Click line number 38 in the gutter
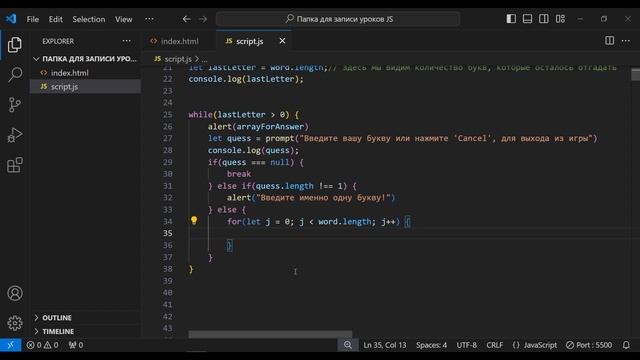Screen dimensions: 640x360 coord(168,269)
